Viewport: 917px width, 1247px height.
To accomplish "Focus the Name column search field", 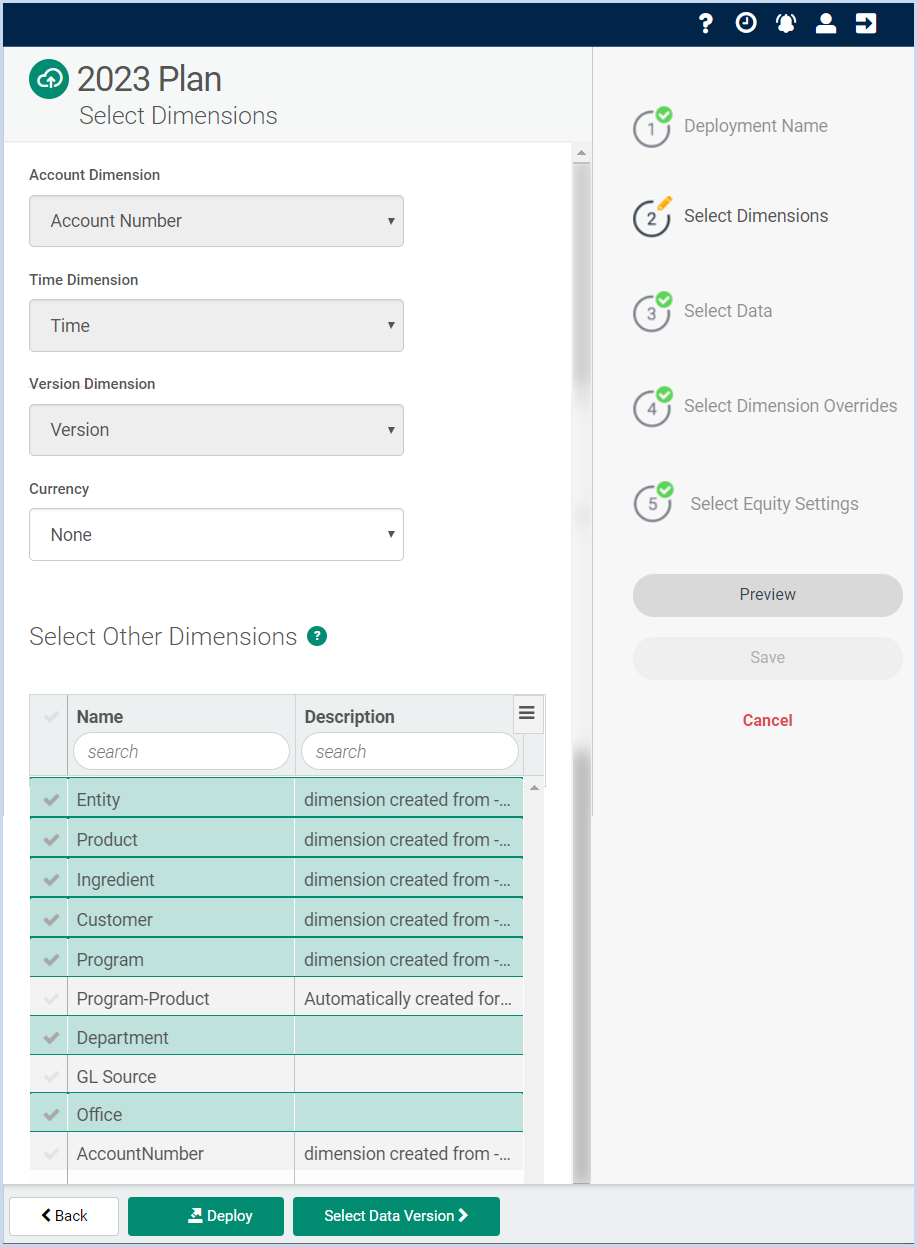I will tap(181, 752).
